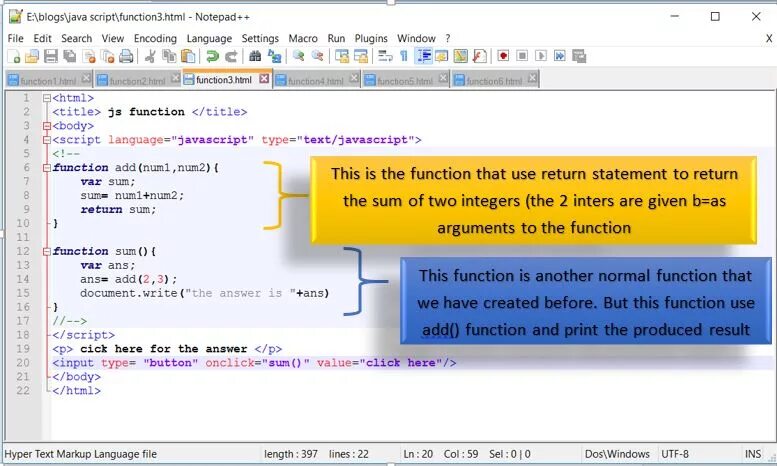Image resolution: width=777 pixels, height=466 pixels.
Task: Click 'length : 397' in status bar
Action: (291, 454)
